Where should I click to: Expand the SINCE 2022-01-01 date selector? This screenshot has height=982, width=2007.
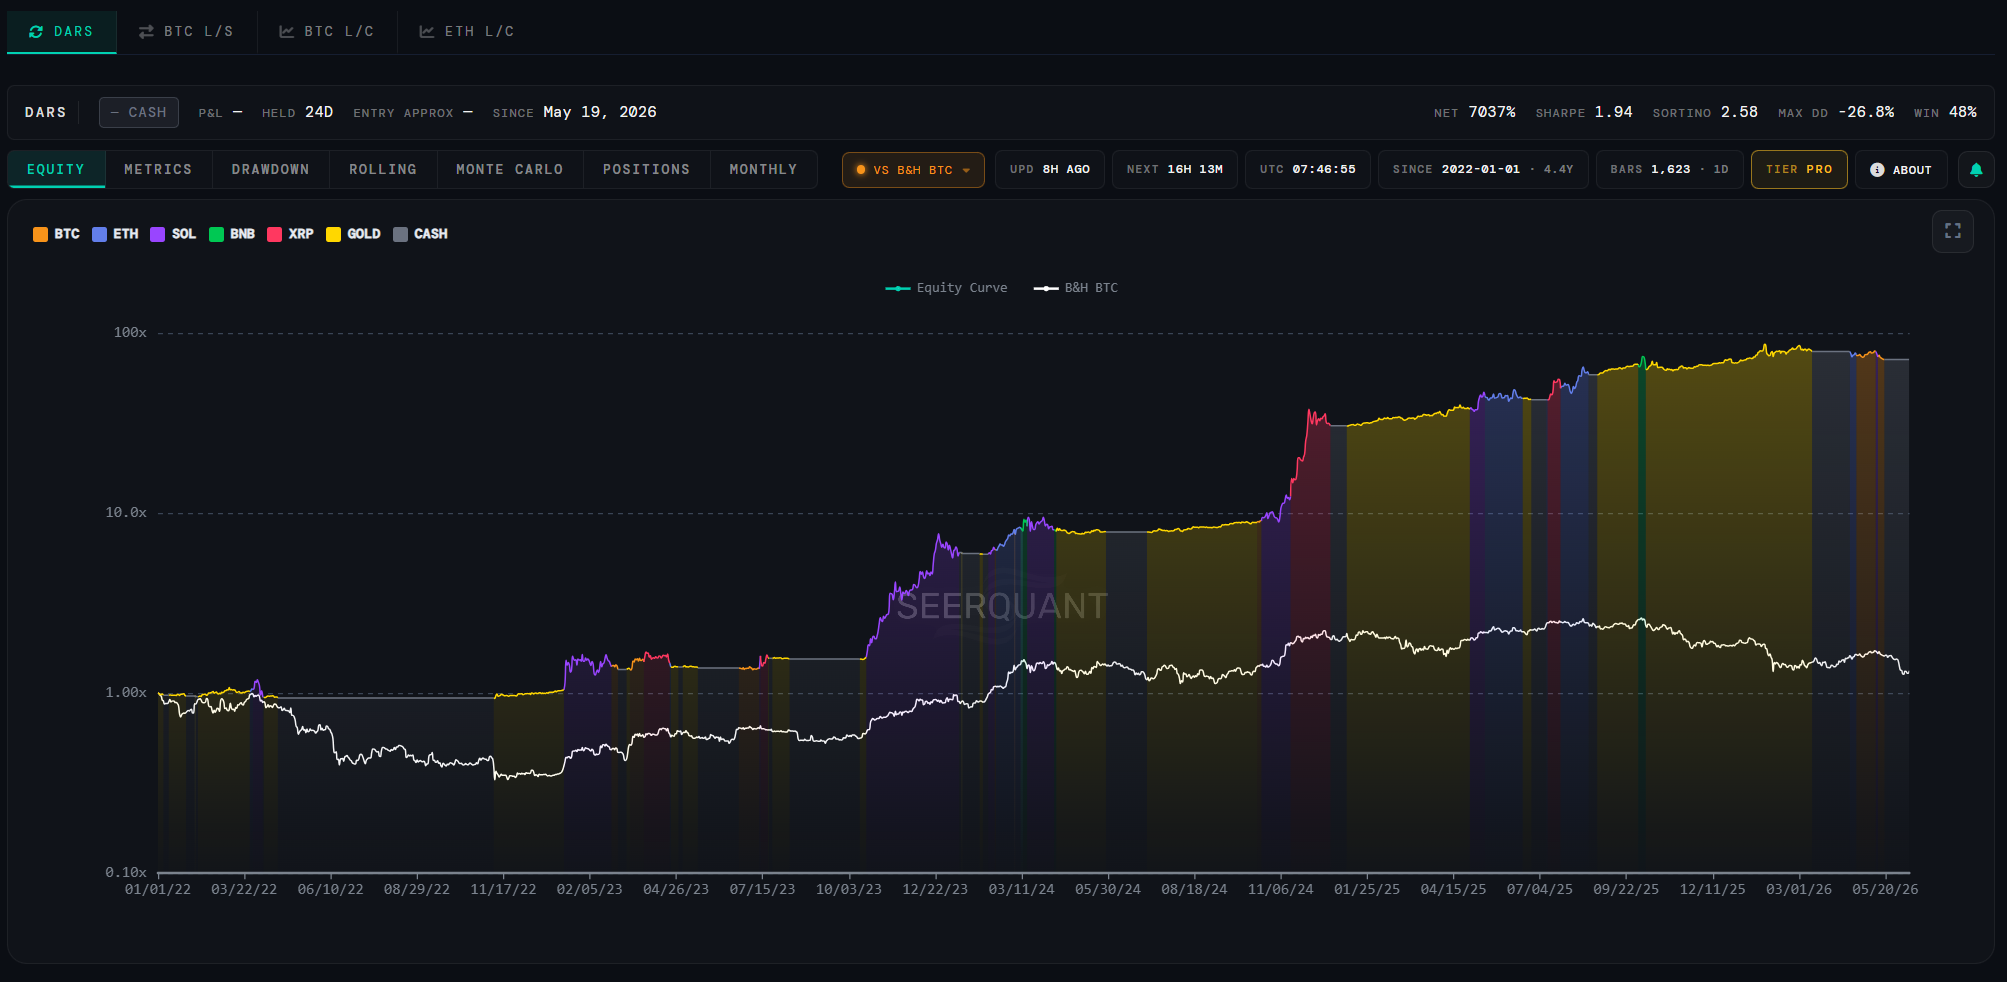[x=1483, y=170]
